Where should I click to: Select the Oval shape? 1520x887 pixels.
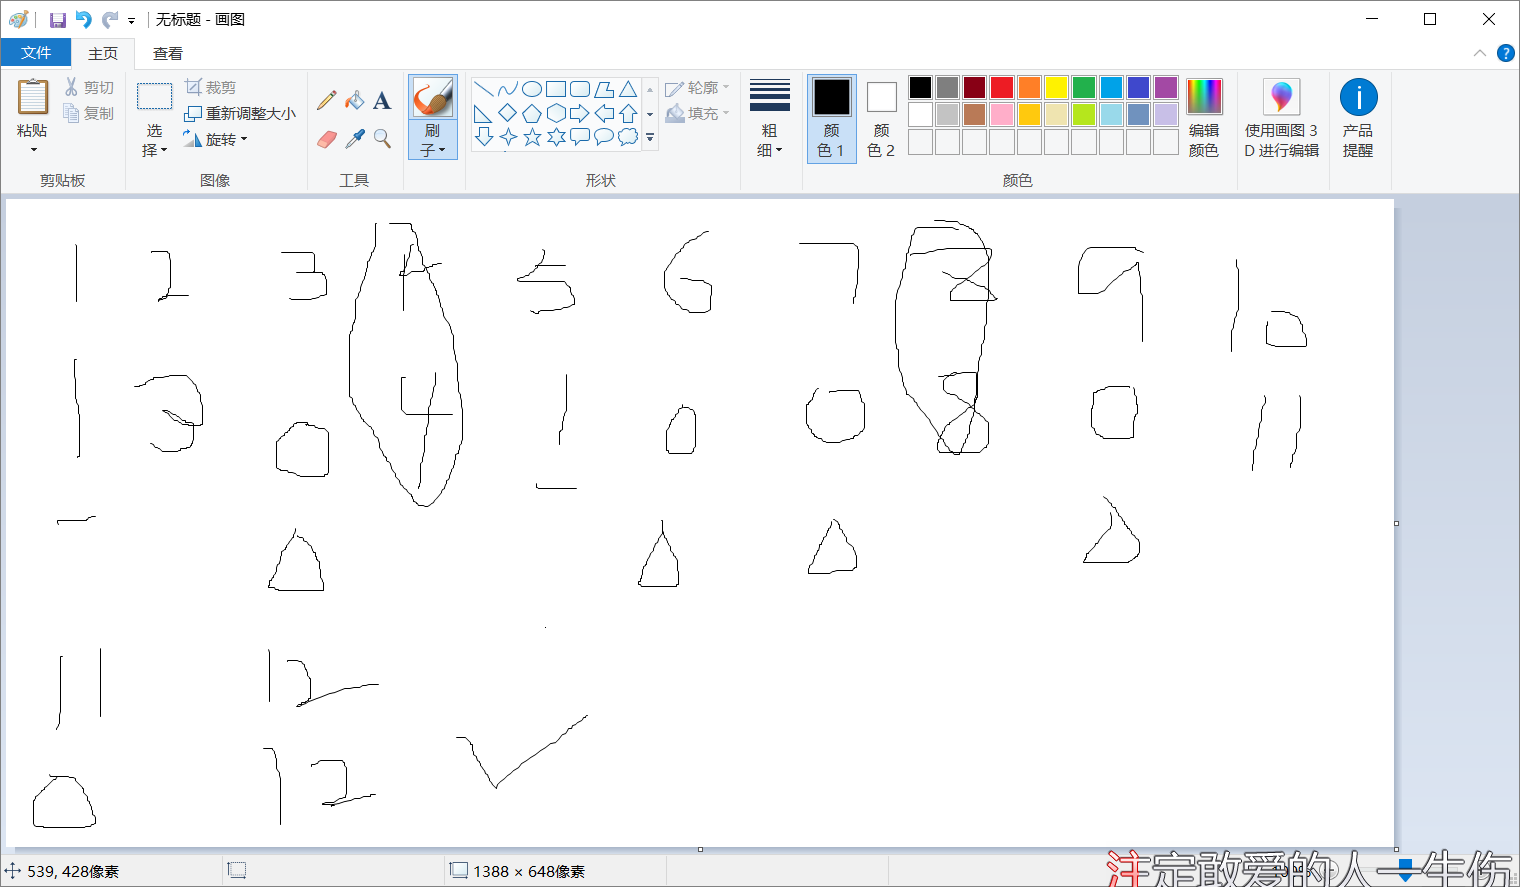pyautogui.click(x=531, y=87)
